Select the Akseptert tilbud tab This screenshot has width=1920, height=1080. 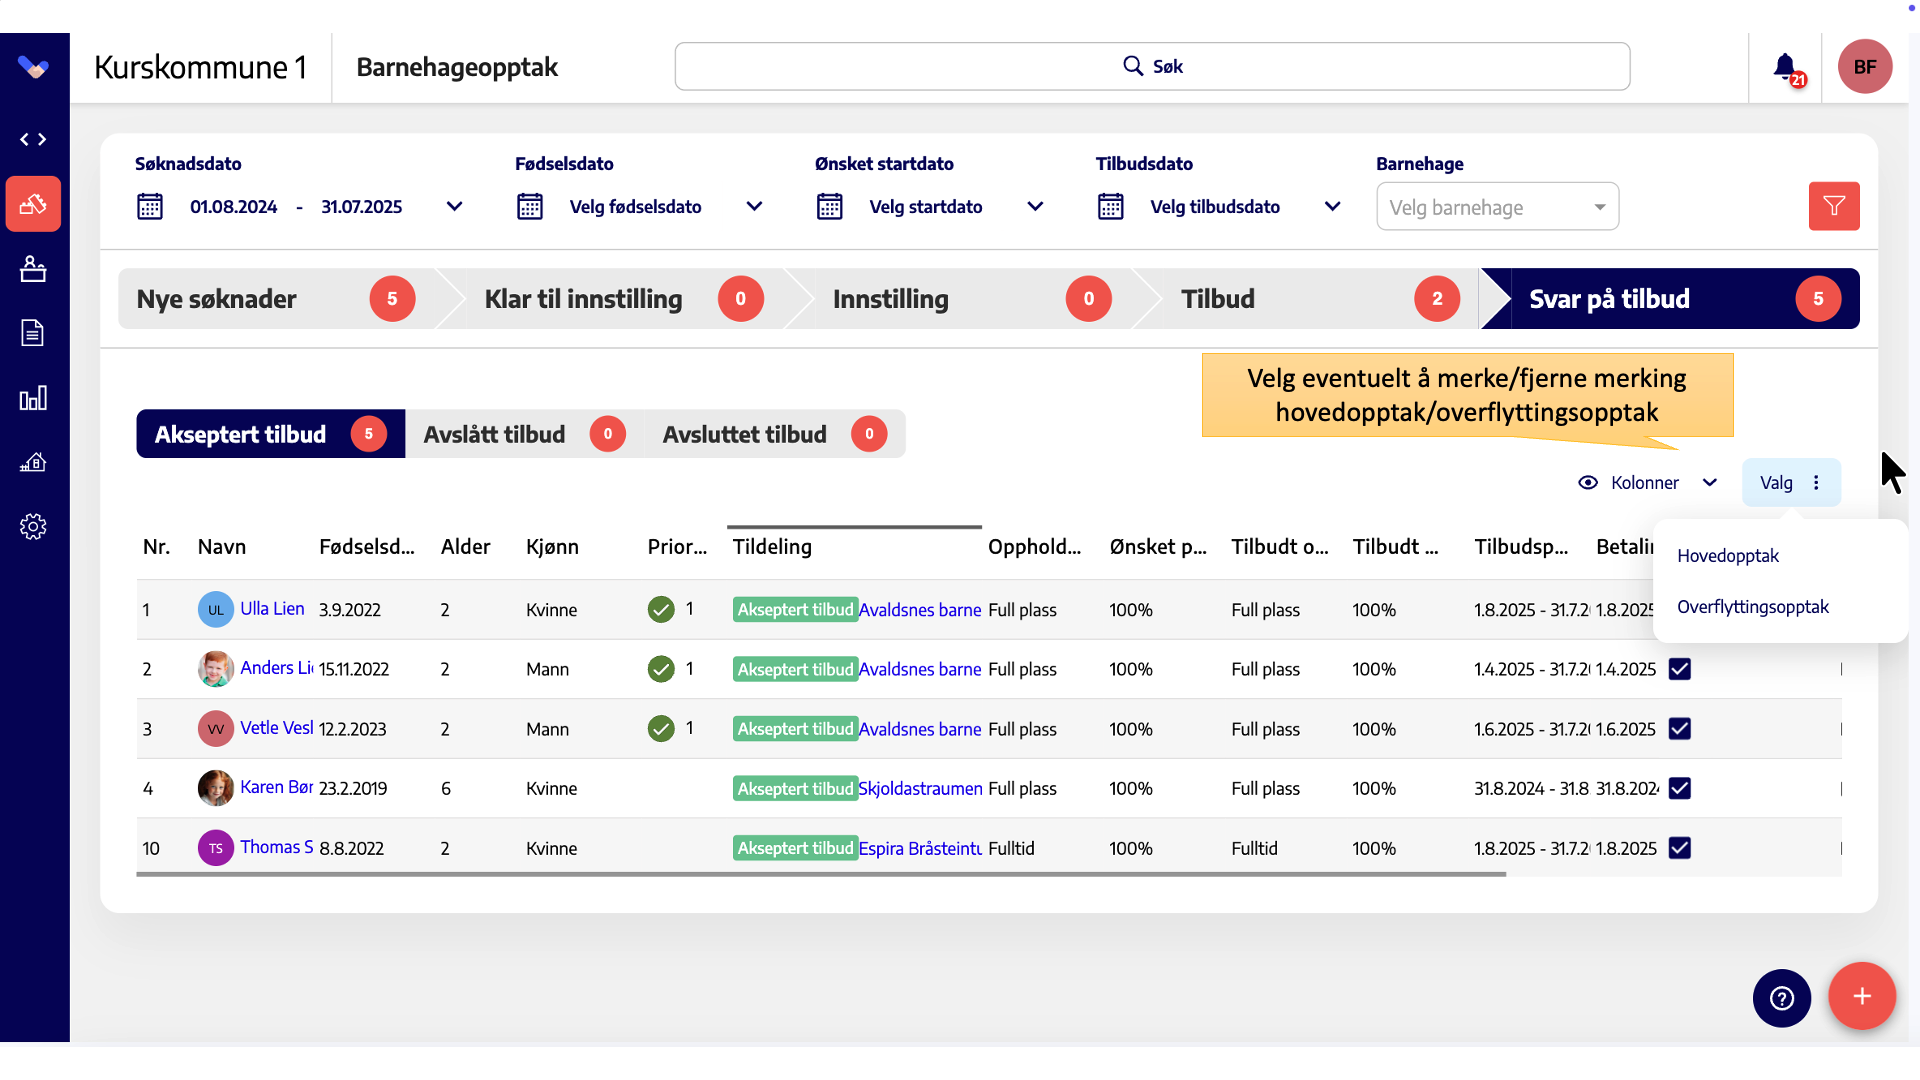pos(271,434)
